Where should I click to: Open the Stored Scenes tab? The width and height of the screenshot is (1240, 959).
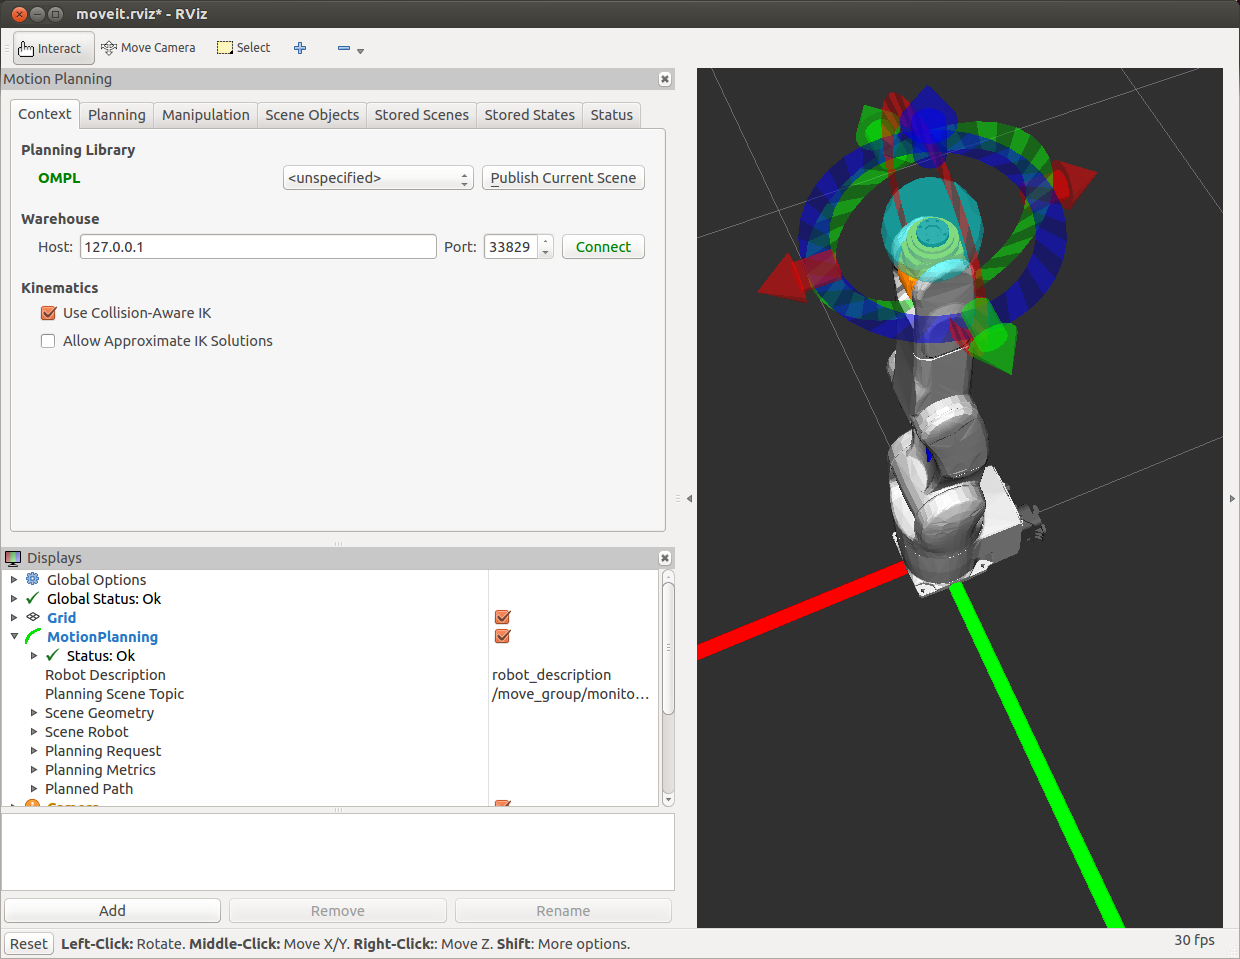point(421,115)
